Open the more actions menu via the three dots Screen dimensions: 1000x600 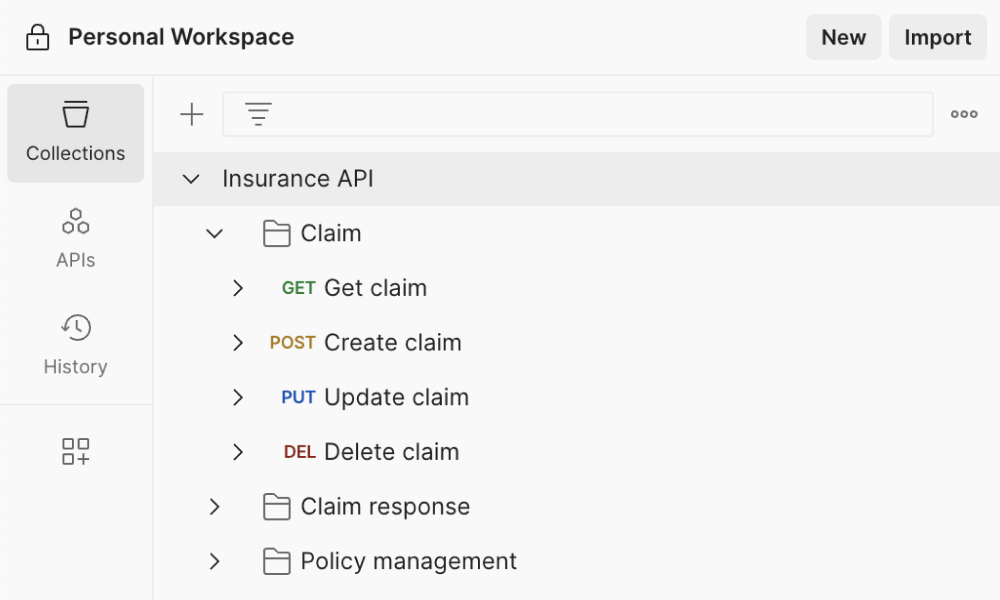pos(963,113)
